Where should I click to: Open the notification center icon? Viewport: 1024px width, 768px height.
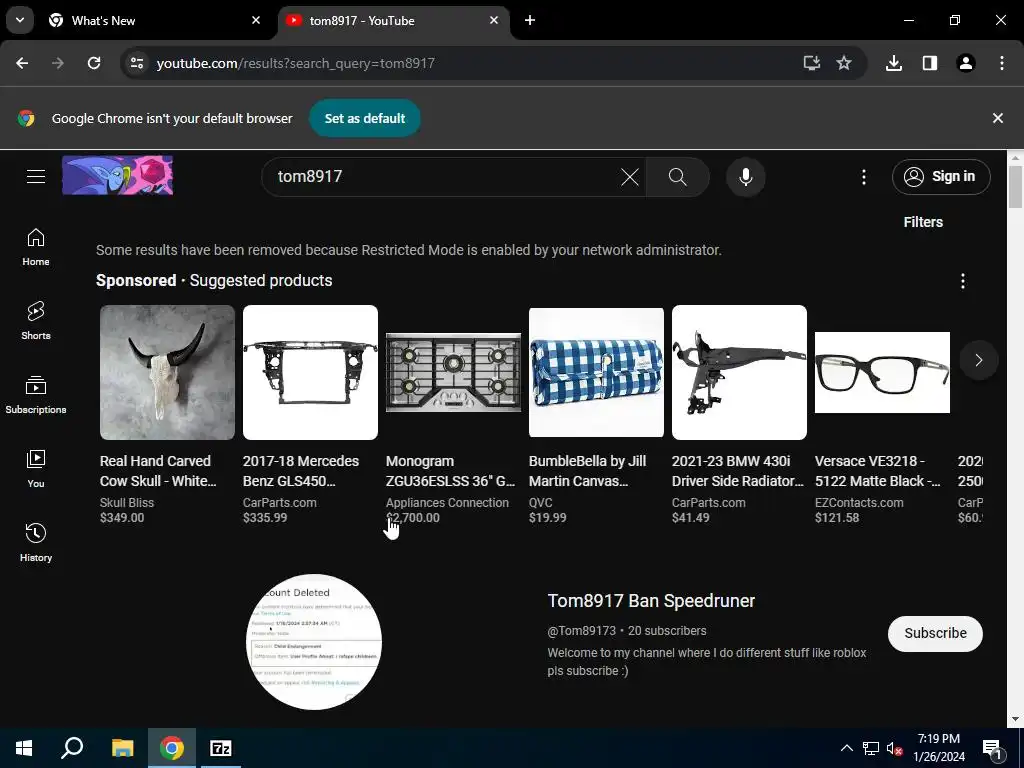click(991, 748)
